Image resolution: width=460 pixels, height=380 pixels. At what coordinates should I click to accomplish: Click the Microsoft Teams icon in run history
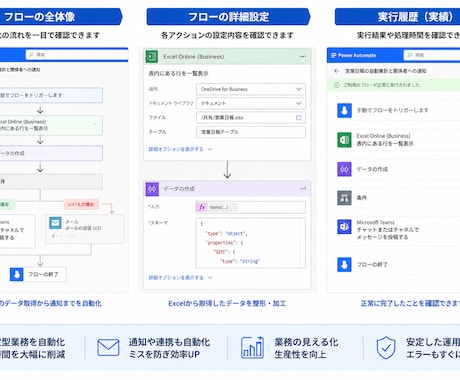click(344, 227)
